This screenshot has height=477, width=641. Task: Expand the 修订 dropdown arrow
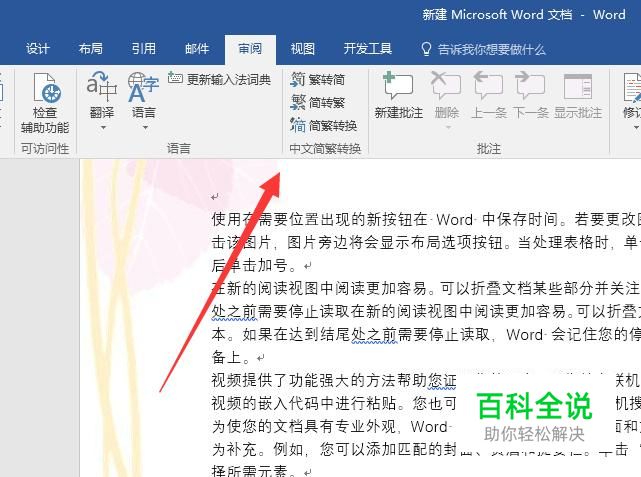point(636,128)
